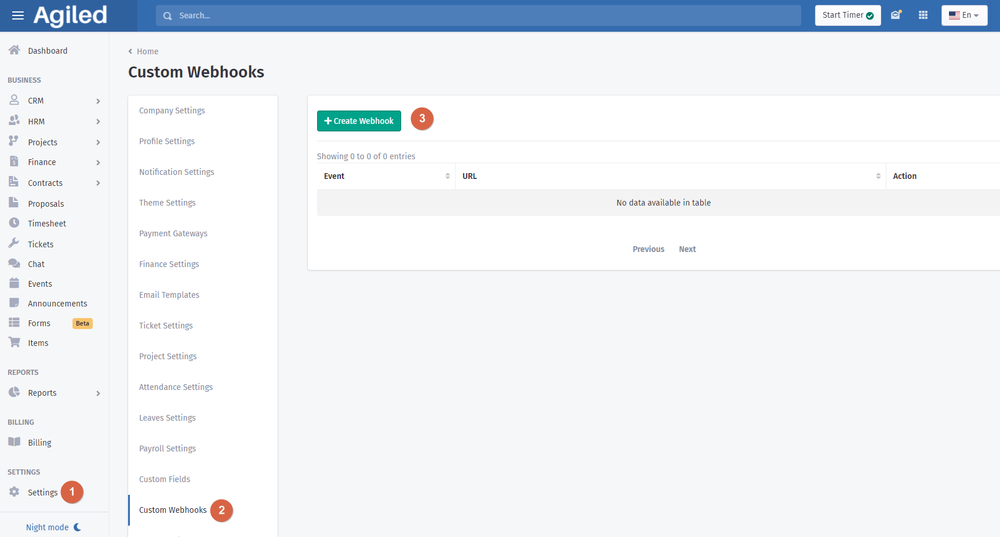Click the Dashboard home icon

click(14, 51)
